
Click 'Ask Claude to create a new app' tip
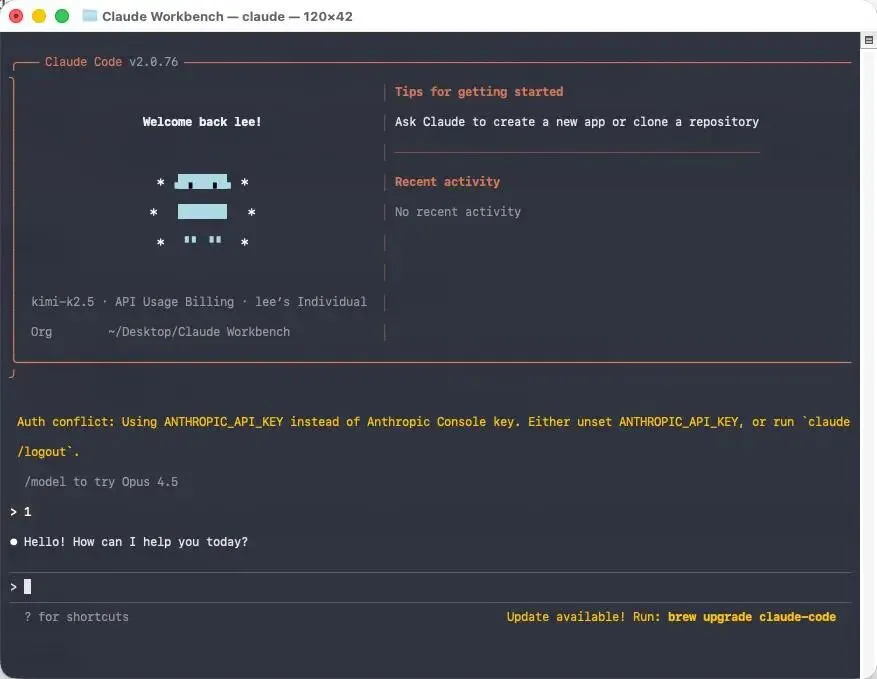point(577,122)
